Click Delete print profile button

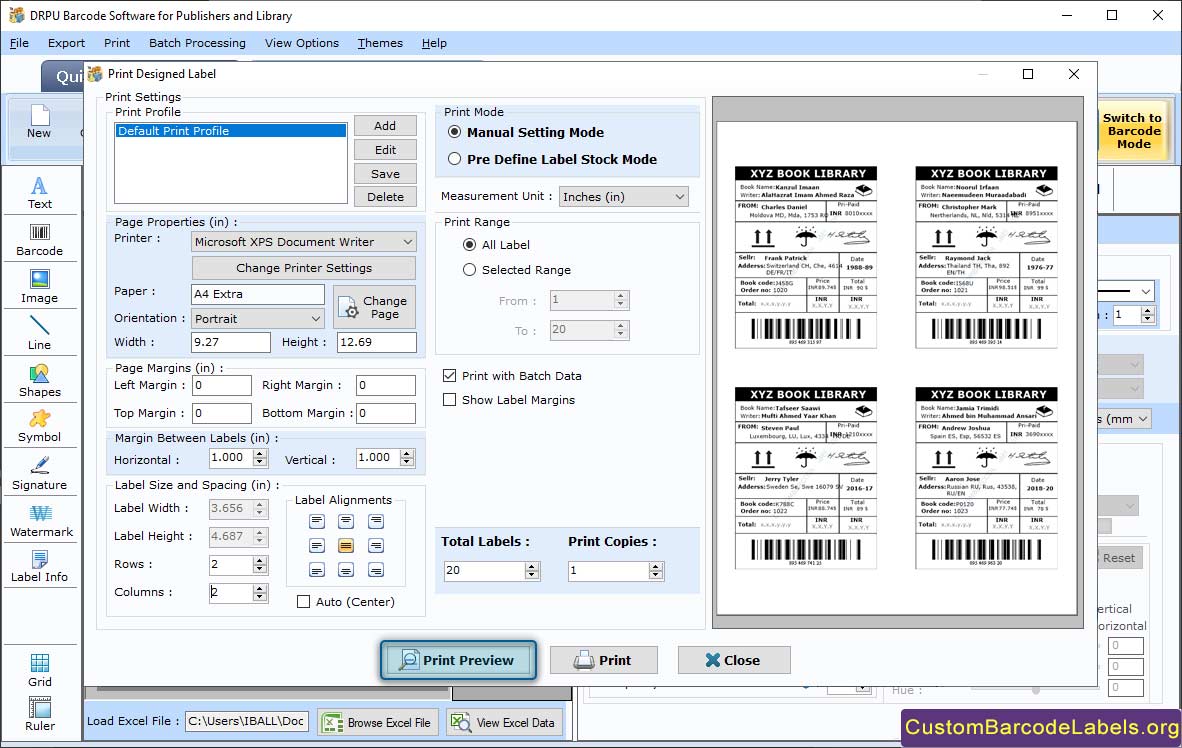pos(385,196)
